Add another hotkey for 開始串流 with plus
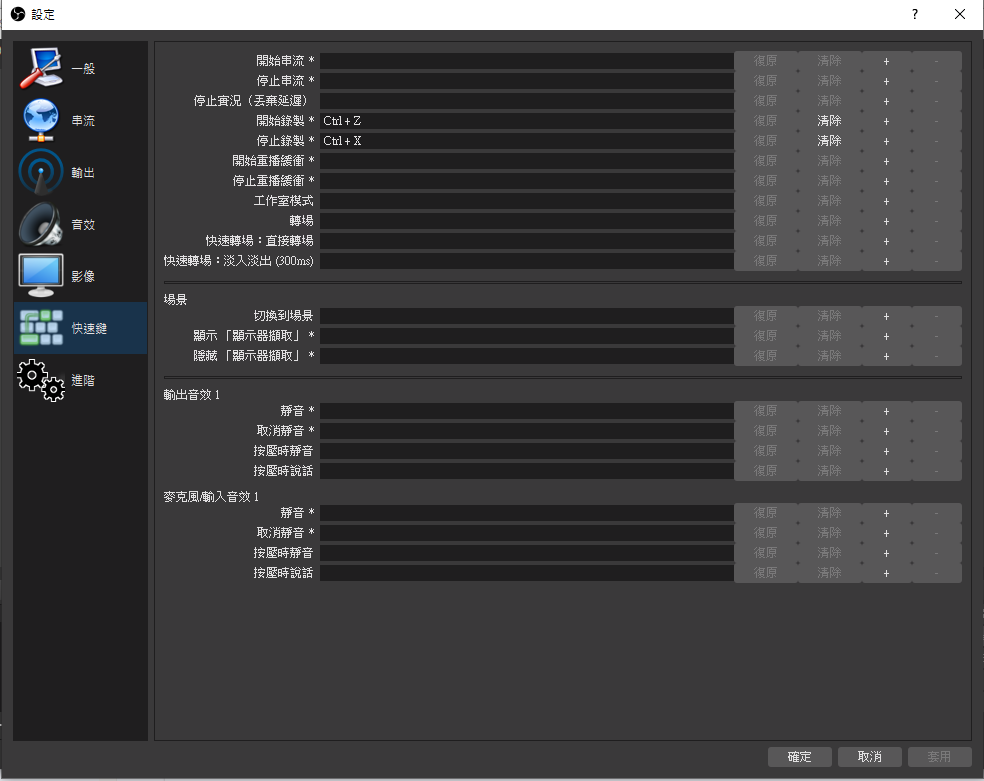Screen dimensions: 984x781 coord(886,61)
